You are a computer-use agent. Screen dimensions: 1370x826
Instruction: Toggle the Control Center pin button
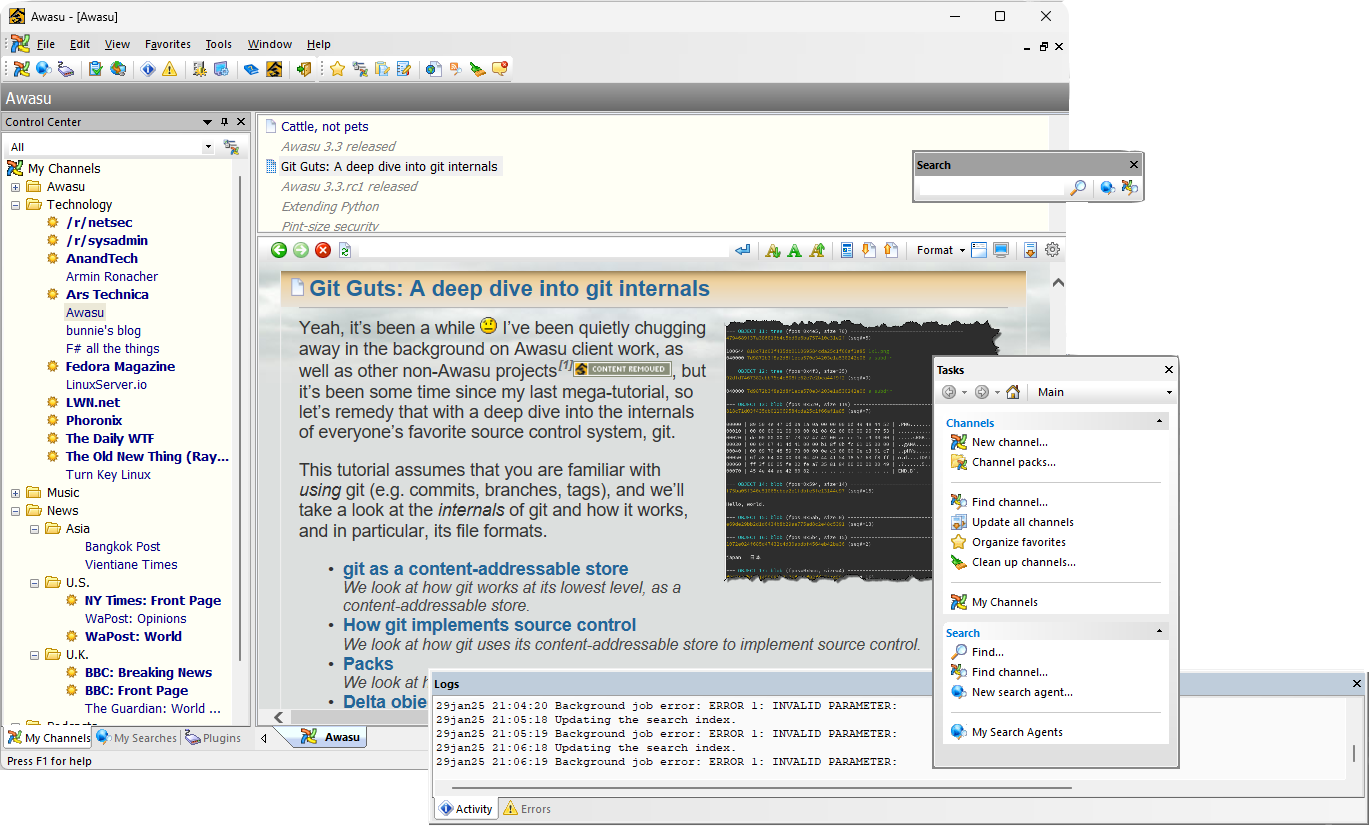225,122
